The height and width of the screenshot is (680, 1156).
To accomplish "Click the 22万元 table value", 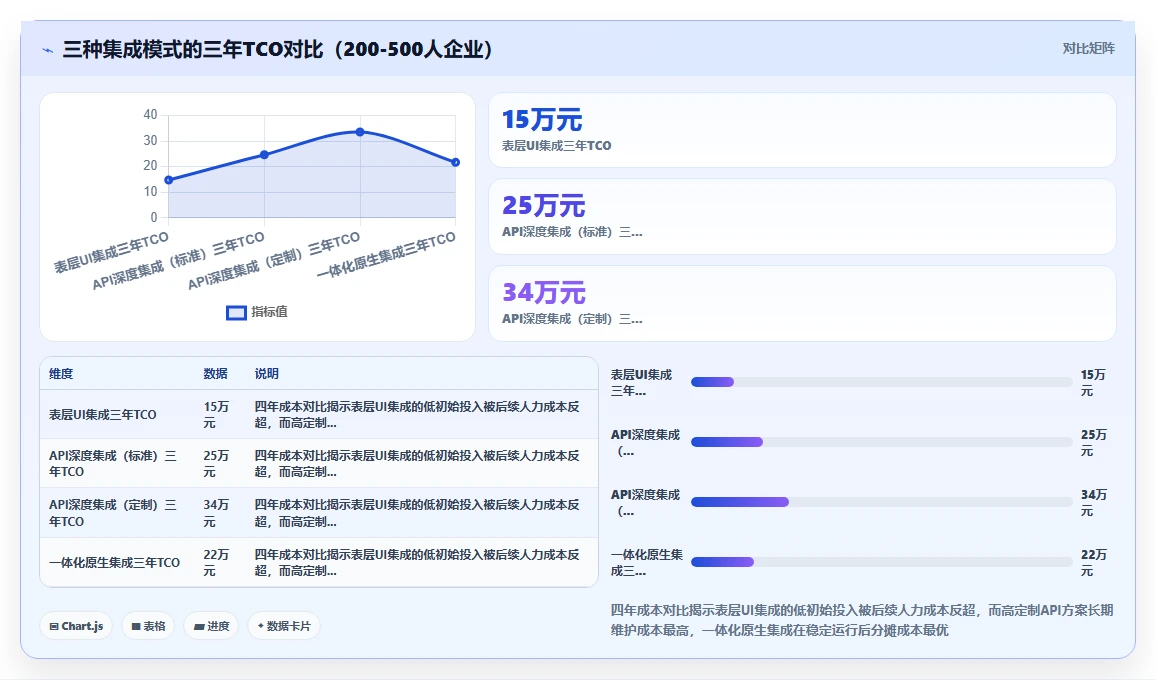I will (216, 563).
